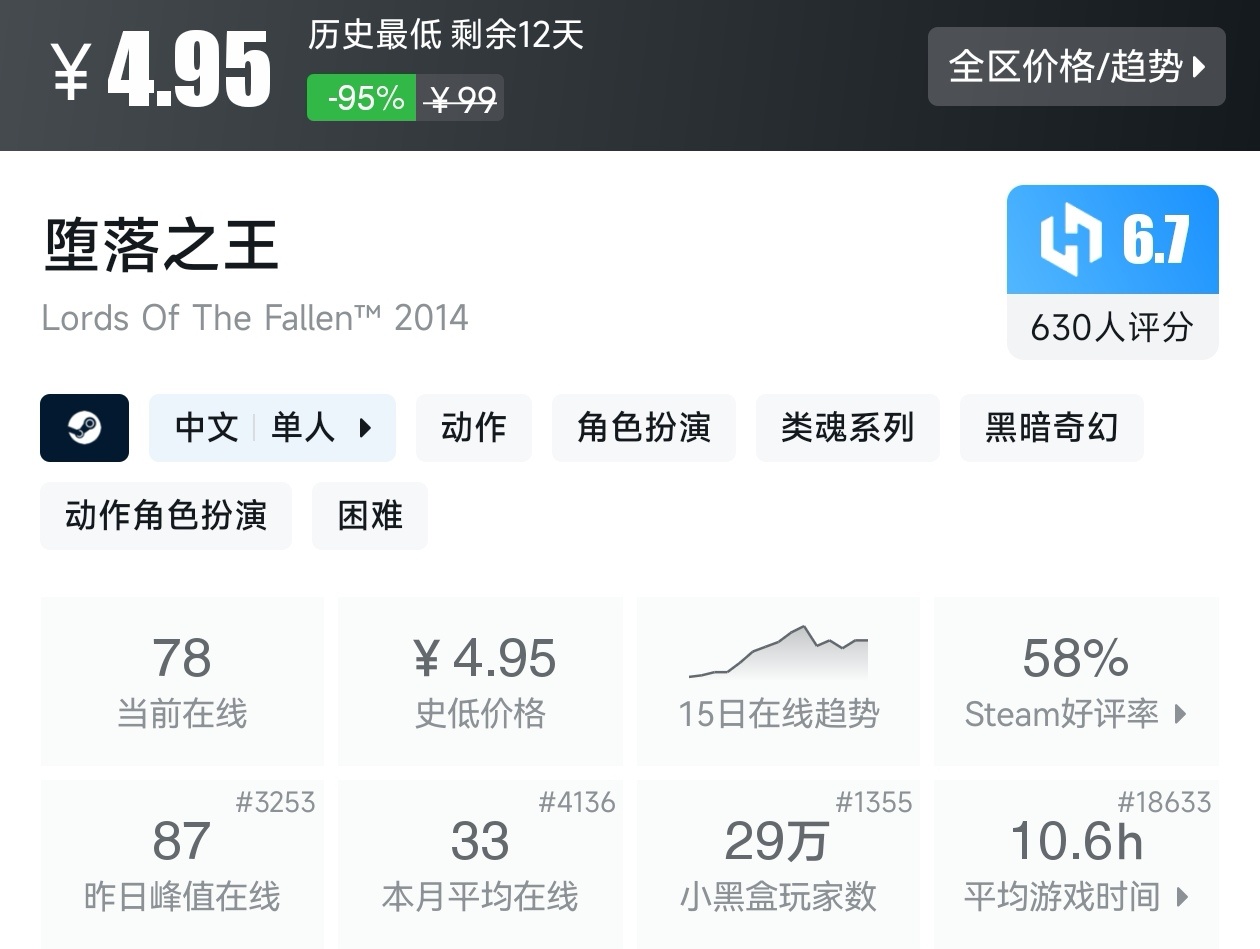The width and height of the screenshot is (1260, 949).
Task: Click the 堕落之王 game title
Action: [160, 246]
